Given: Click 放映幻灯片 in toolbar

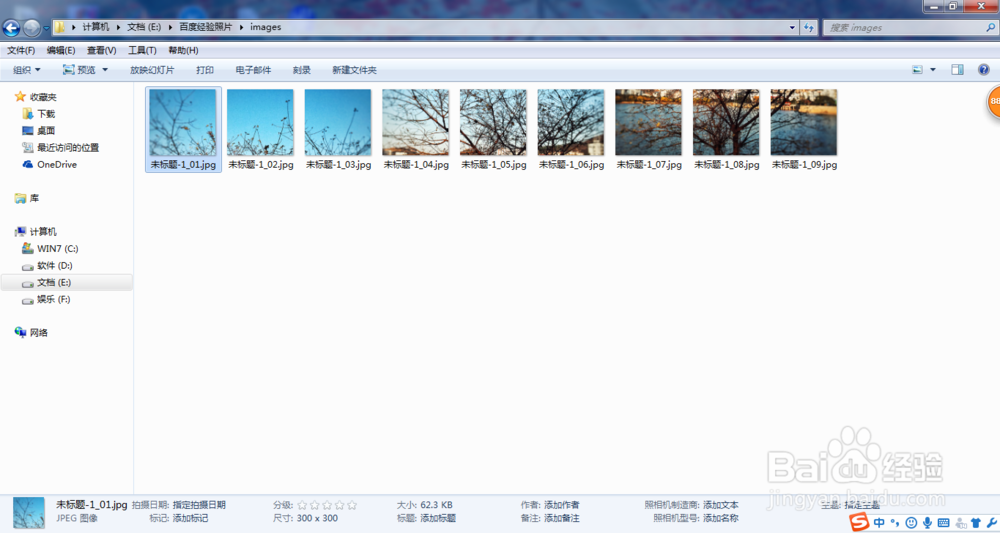Looking at the screenshot, I should coord(152,70).
